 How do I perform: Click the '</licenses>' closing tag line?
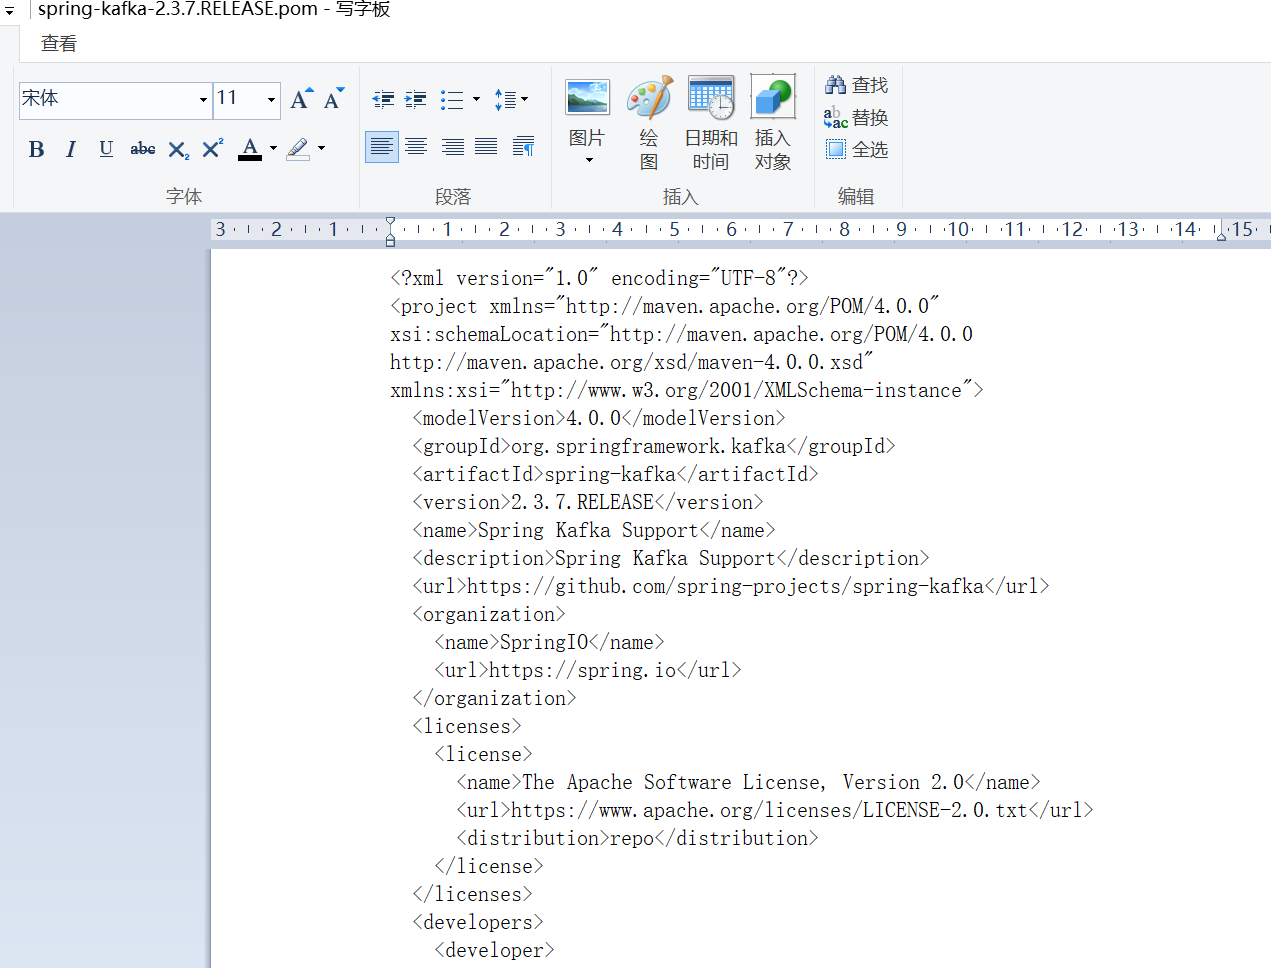click(x=473, y=894)
